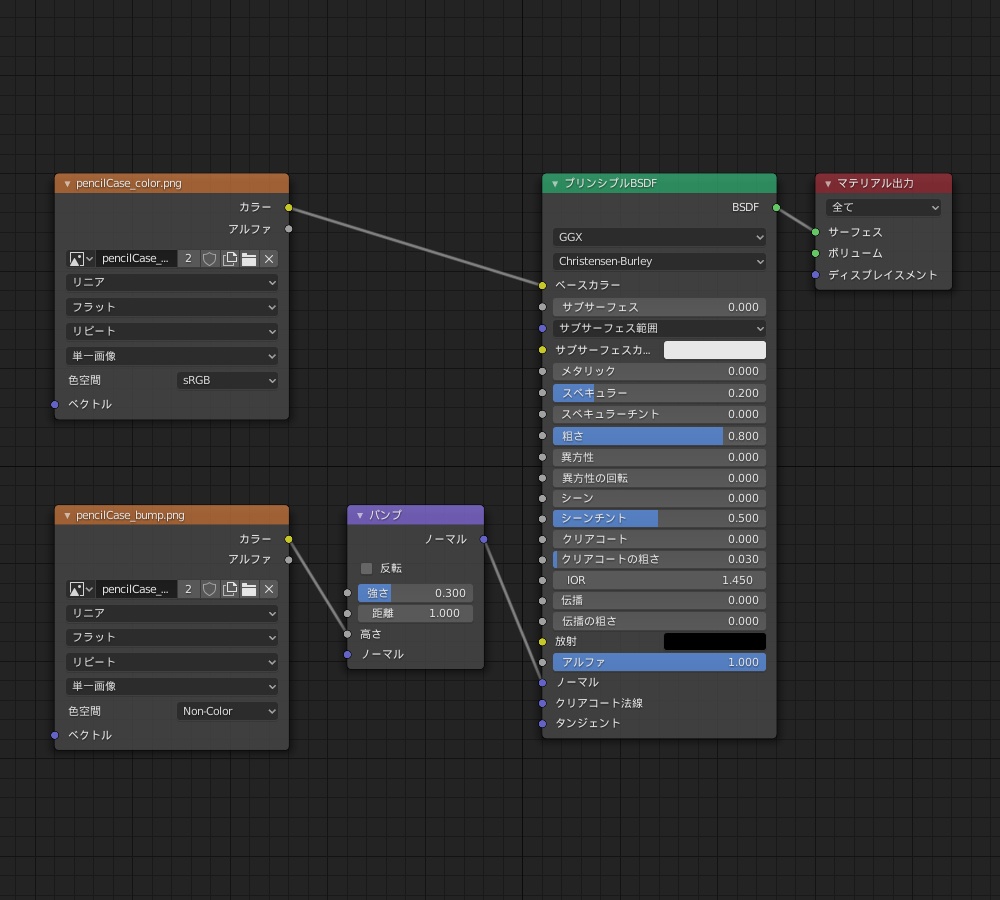Open image file folder in pencilCase_color.png node
This screenshot has height=900, width=1000.
pyautogui.click(x=249, y=258)
